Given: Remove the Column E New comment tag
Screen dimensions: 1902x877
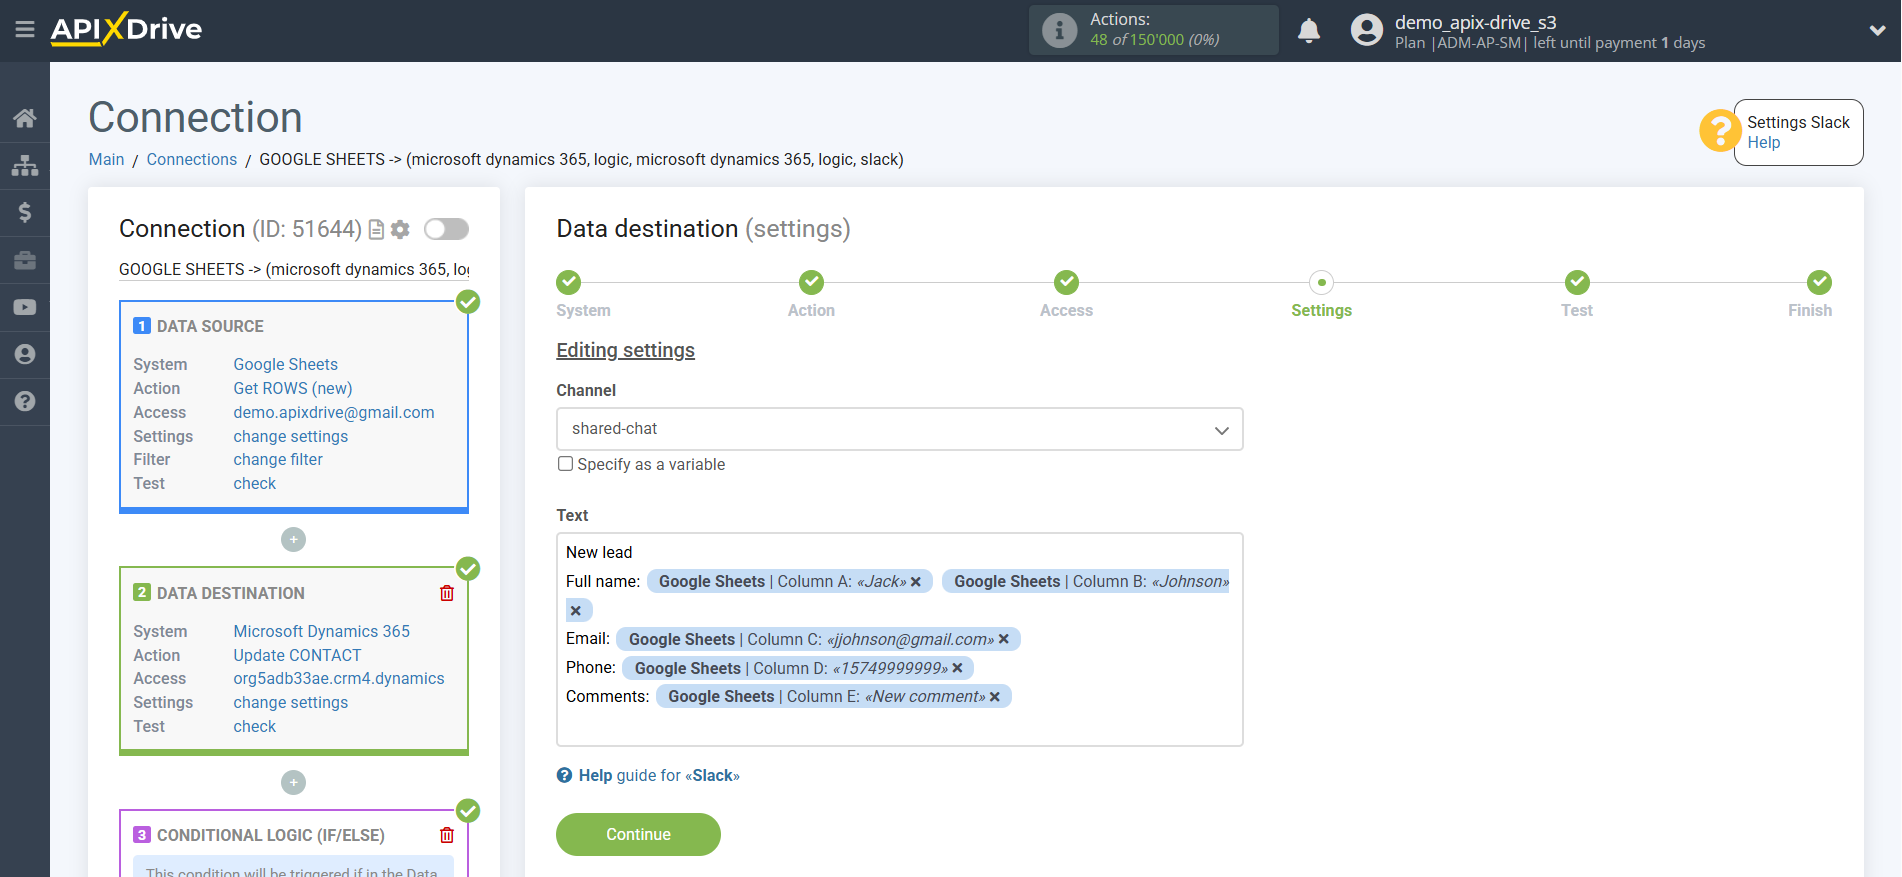Looking at the screenshot, I should coord(994,697).
